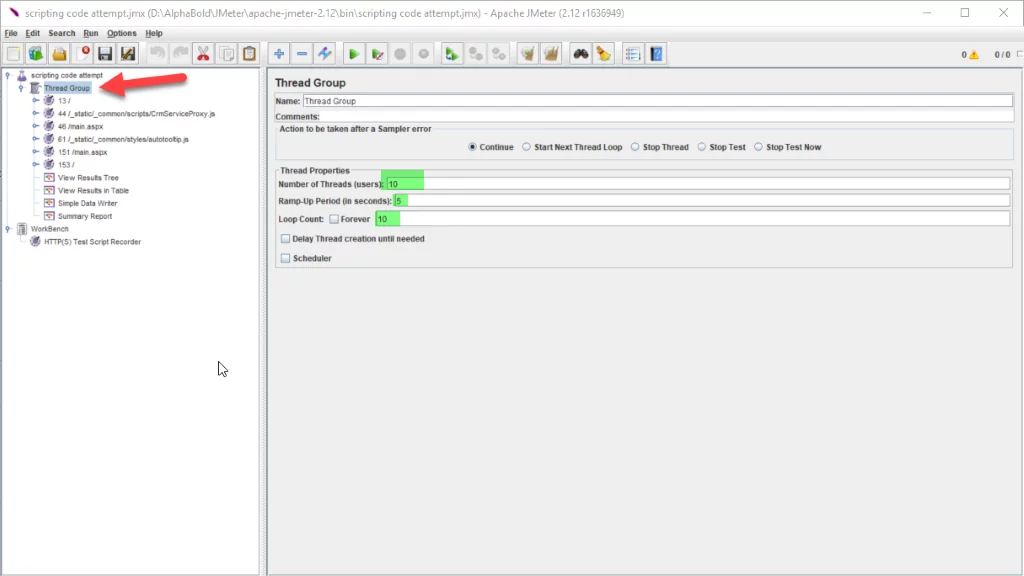Image resolution: width=1024 pixels, height=576 pixels.
Task: Open the Edit menu
Action: (x=33, y=33)
